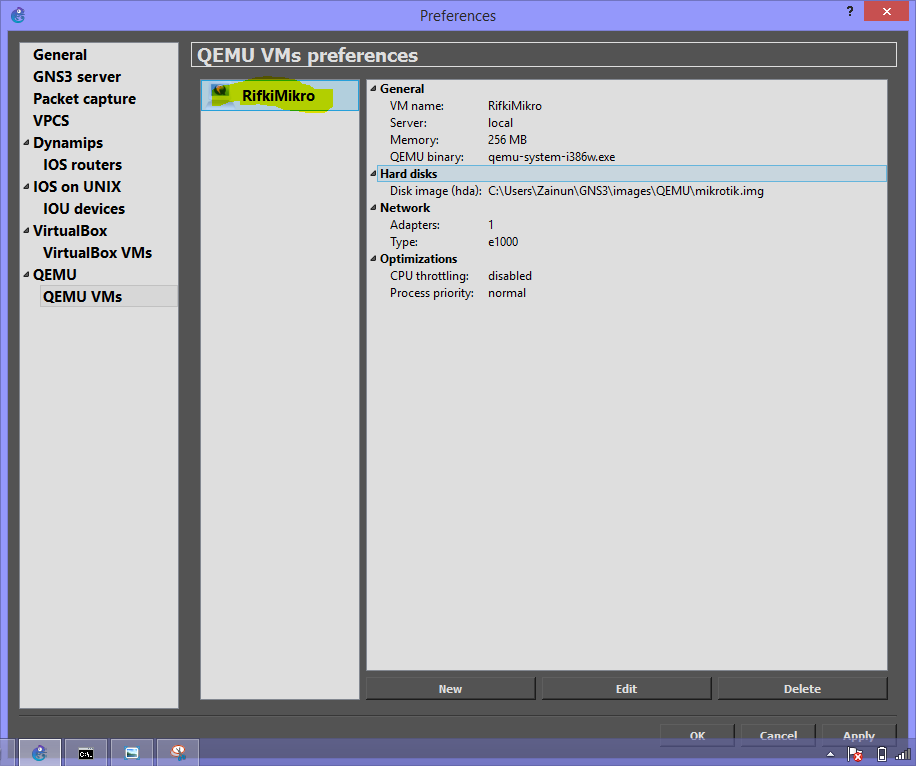Collapse the VirtualBox tree arrow
The width and height of the screenshot is (916, 766).
tap(26, 231)
